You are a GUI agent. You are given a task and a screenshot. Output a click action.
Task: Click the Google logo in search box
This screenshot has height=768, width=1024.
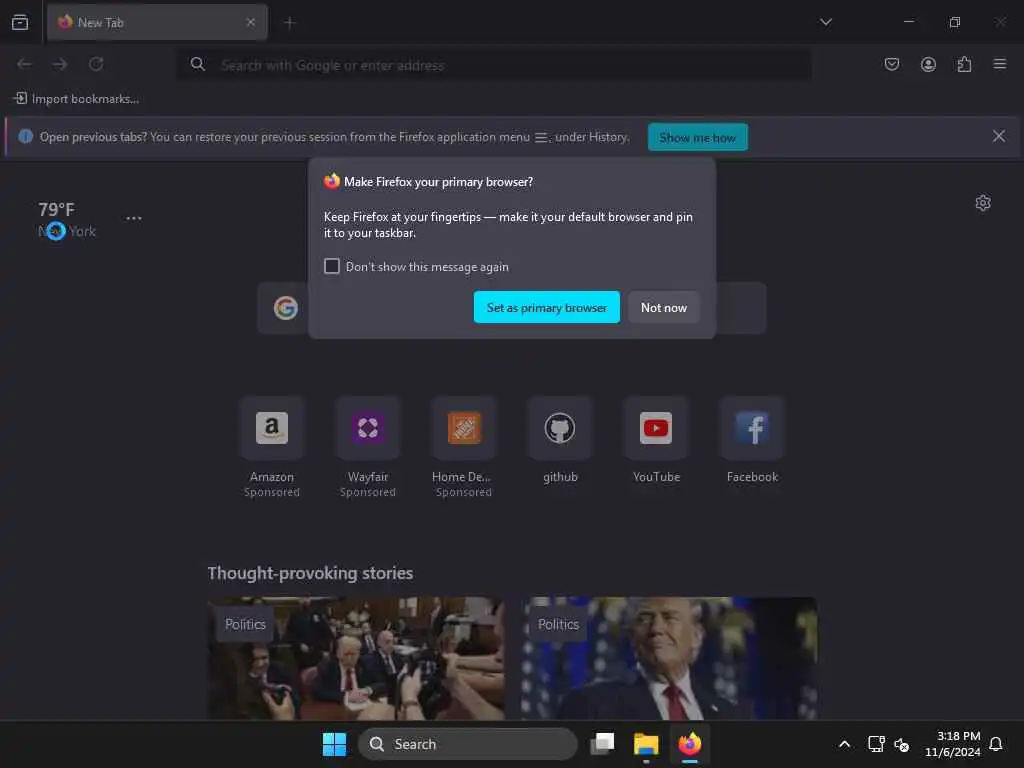tap(285, 308)
